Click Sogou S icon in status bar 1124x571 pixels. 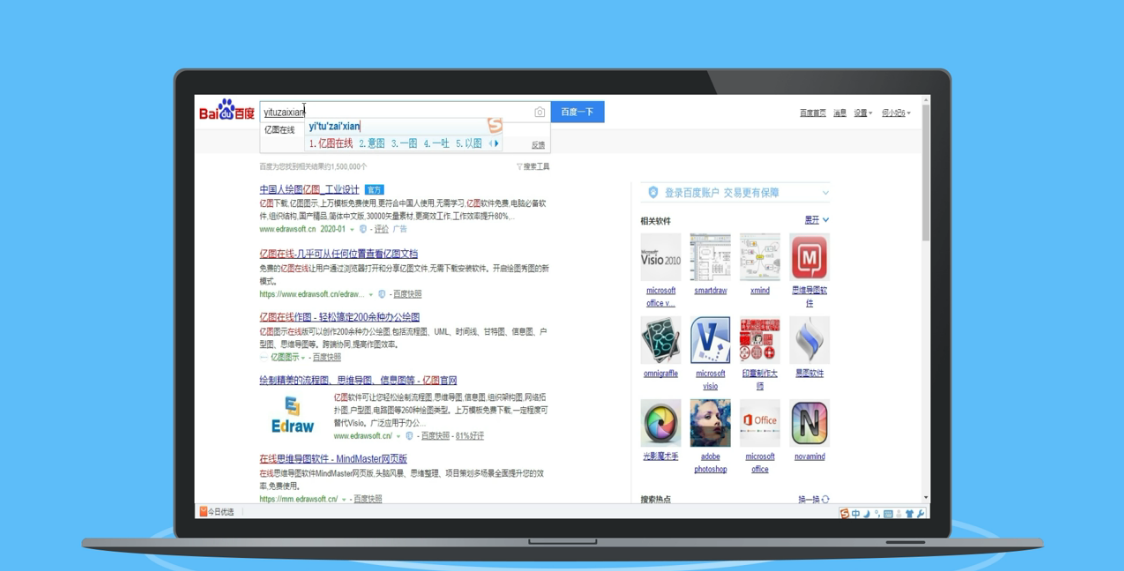[x=844, y=513]
